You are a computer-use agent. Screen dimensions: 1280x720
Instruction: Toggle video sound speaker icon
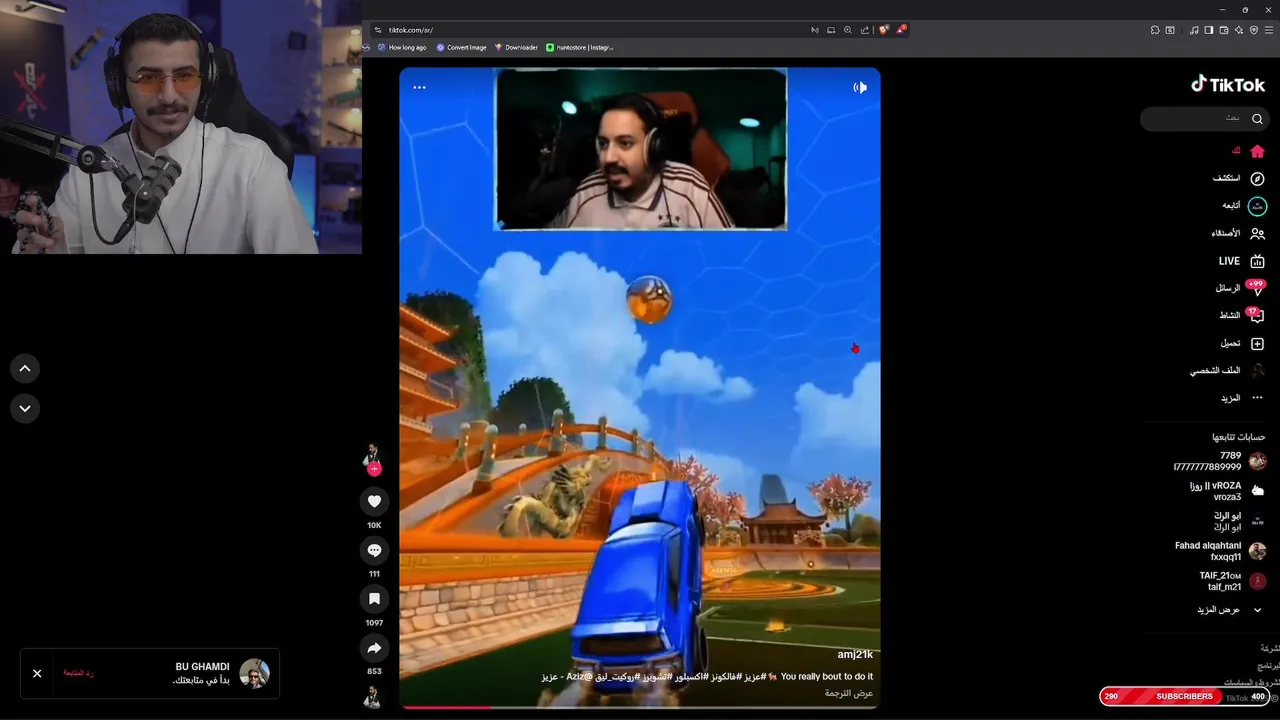860,87
